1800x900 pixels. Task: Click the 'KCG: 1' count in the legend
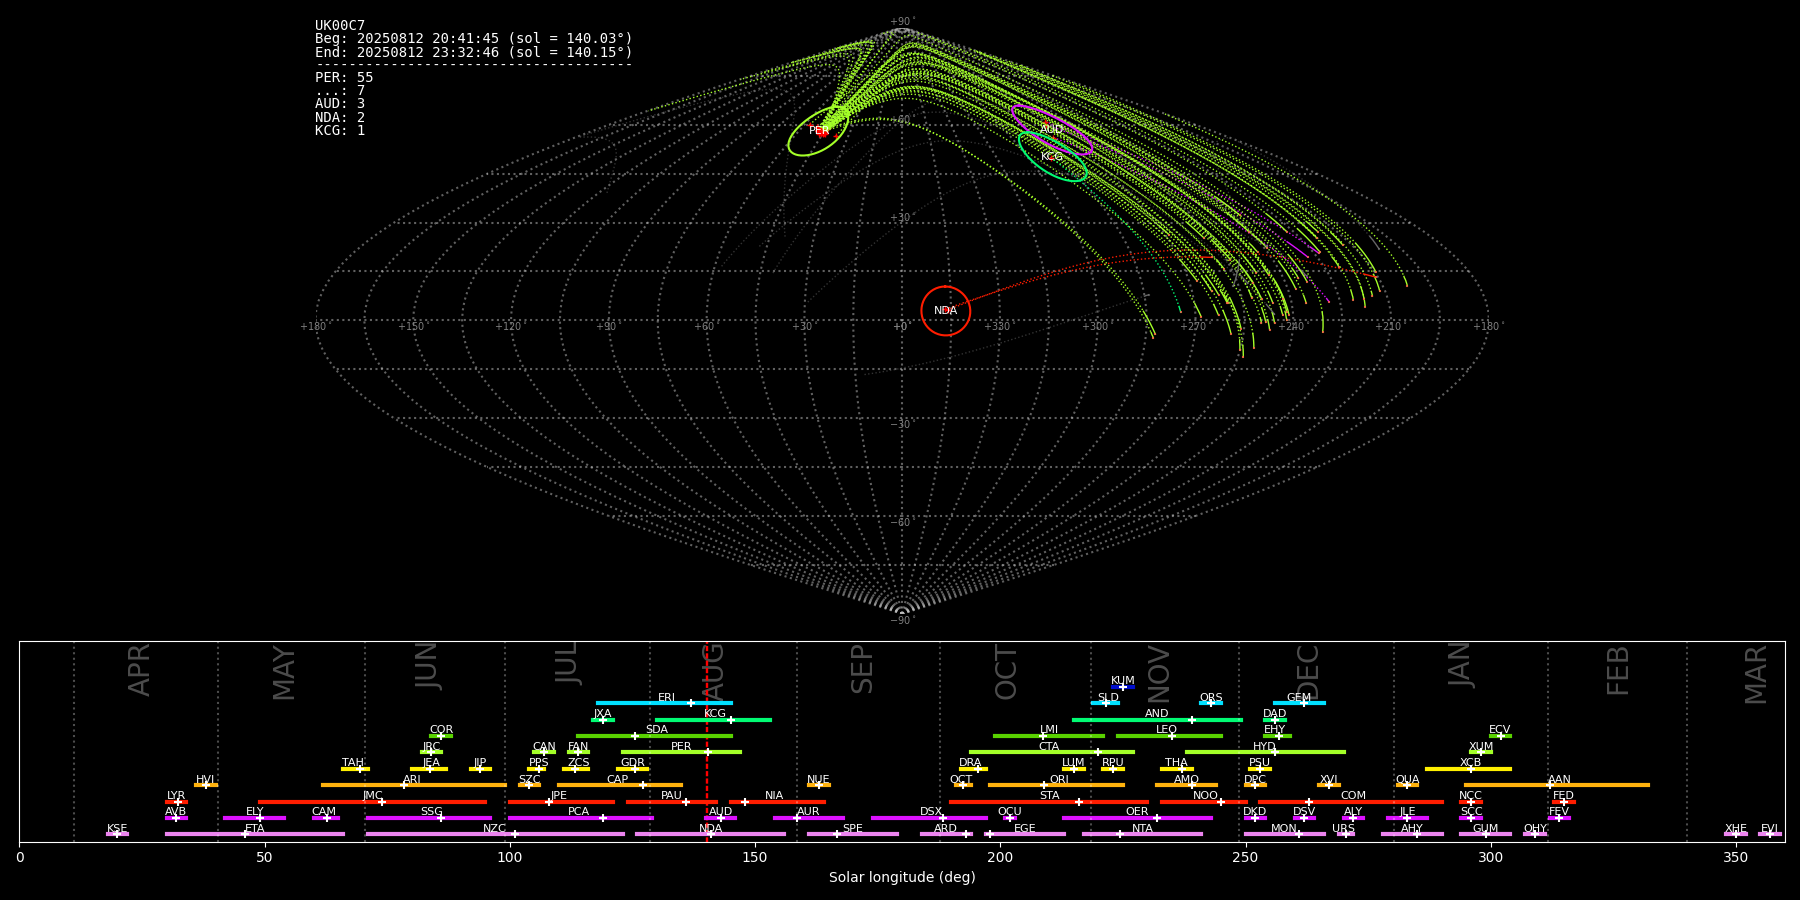[x=340, y=130]
